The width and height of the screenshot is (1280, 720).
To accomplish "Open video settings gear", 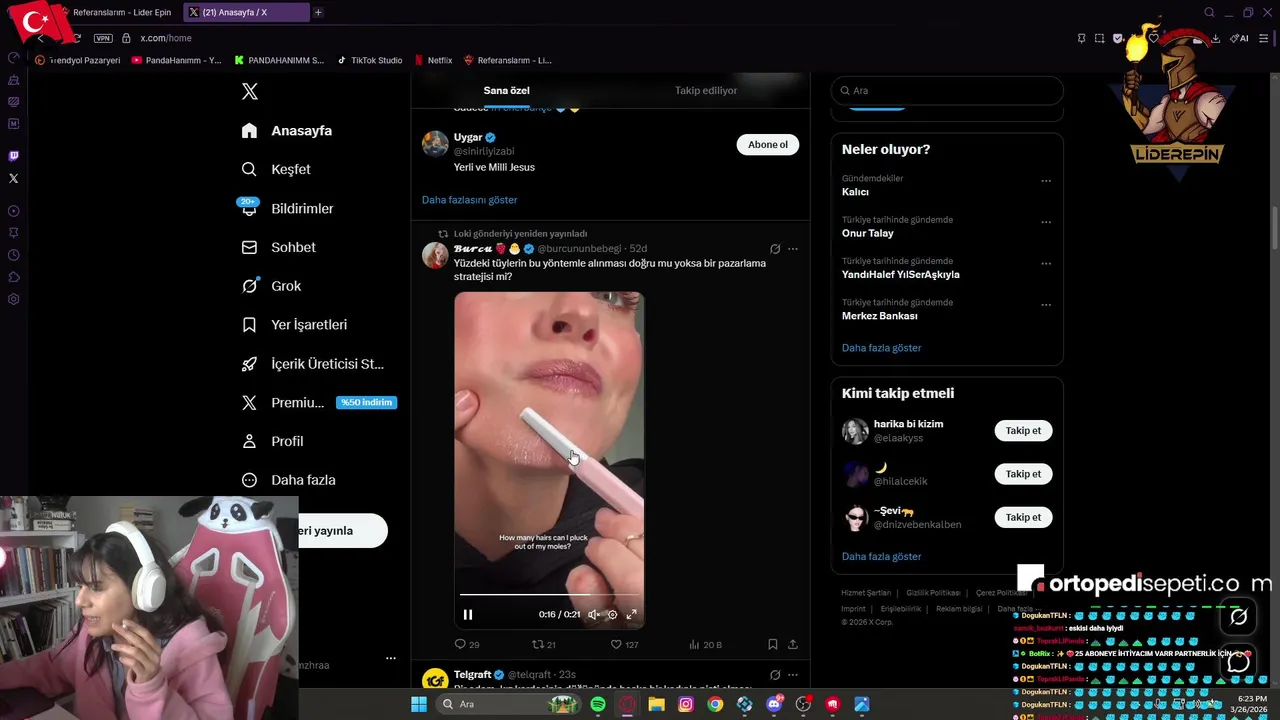I will 613,615.
